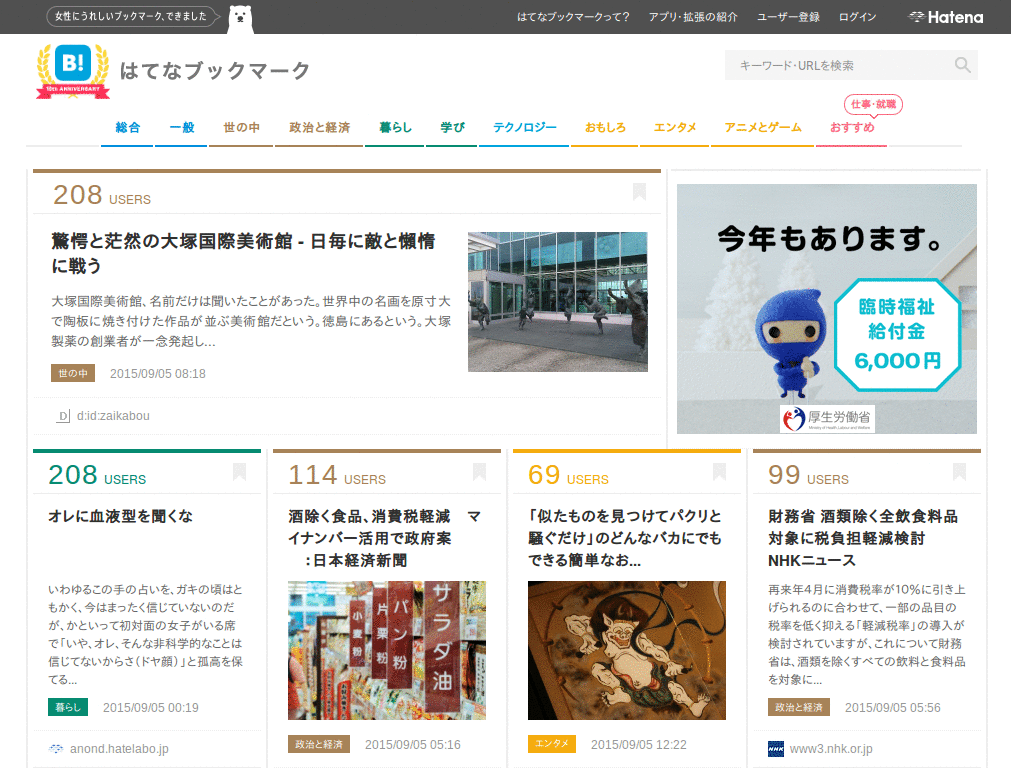Click the 208 USERS count on featured article
This screenshot has height=768, width=1024.
[x=102, y=195]
